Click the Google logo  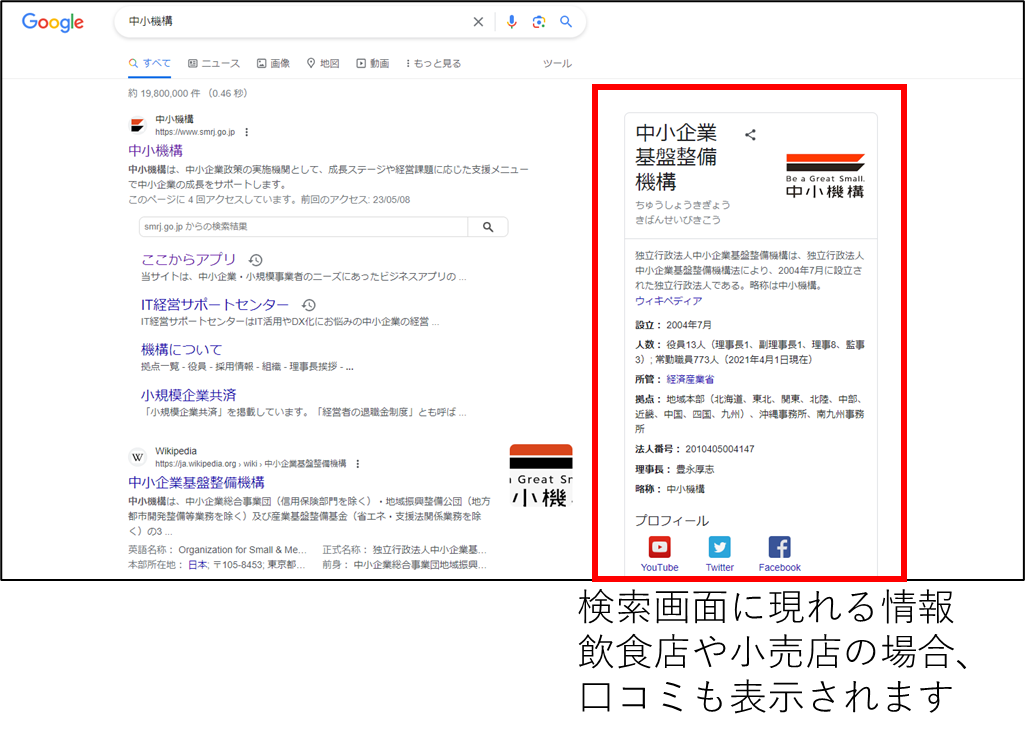51,22
